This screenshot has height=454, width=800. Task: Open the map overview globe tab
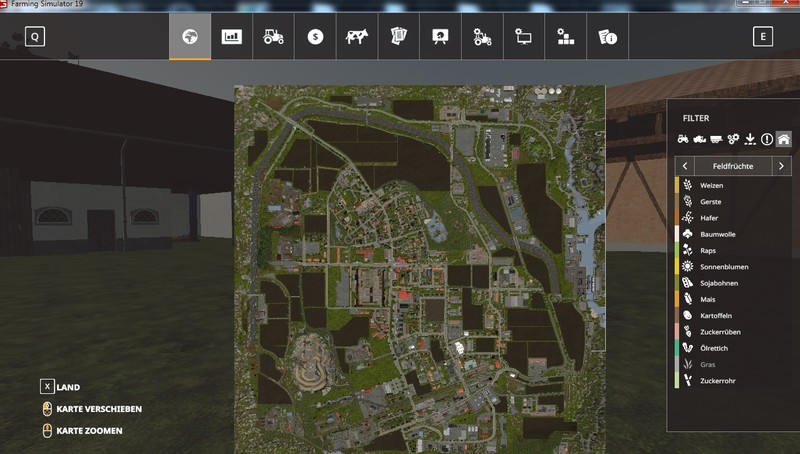click(x=189, y=37)
